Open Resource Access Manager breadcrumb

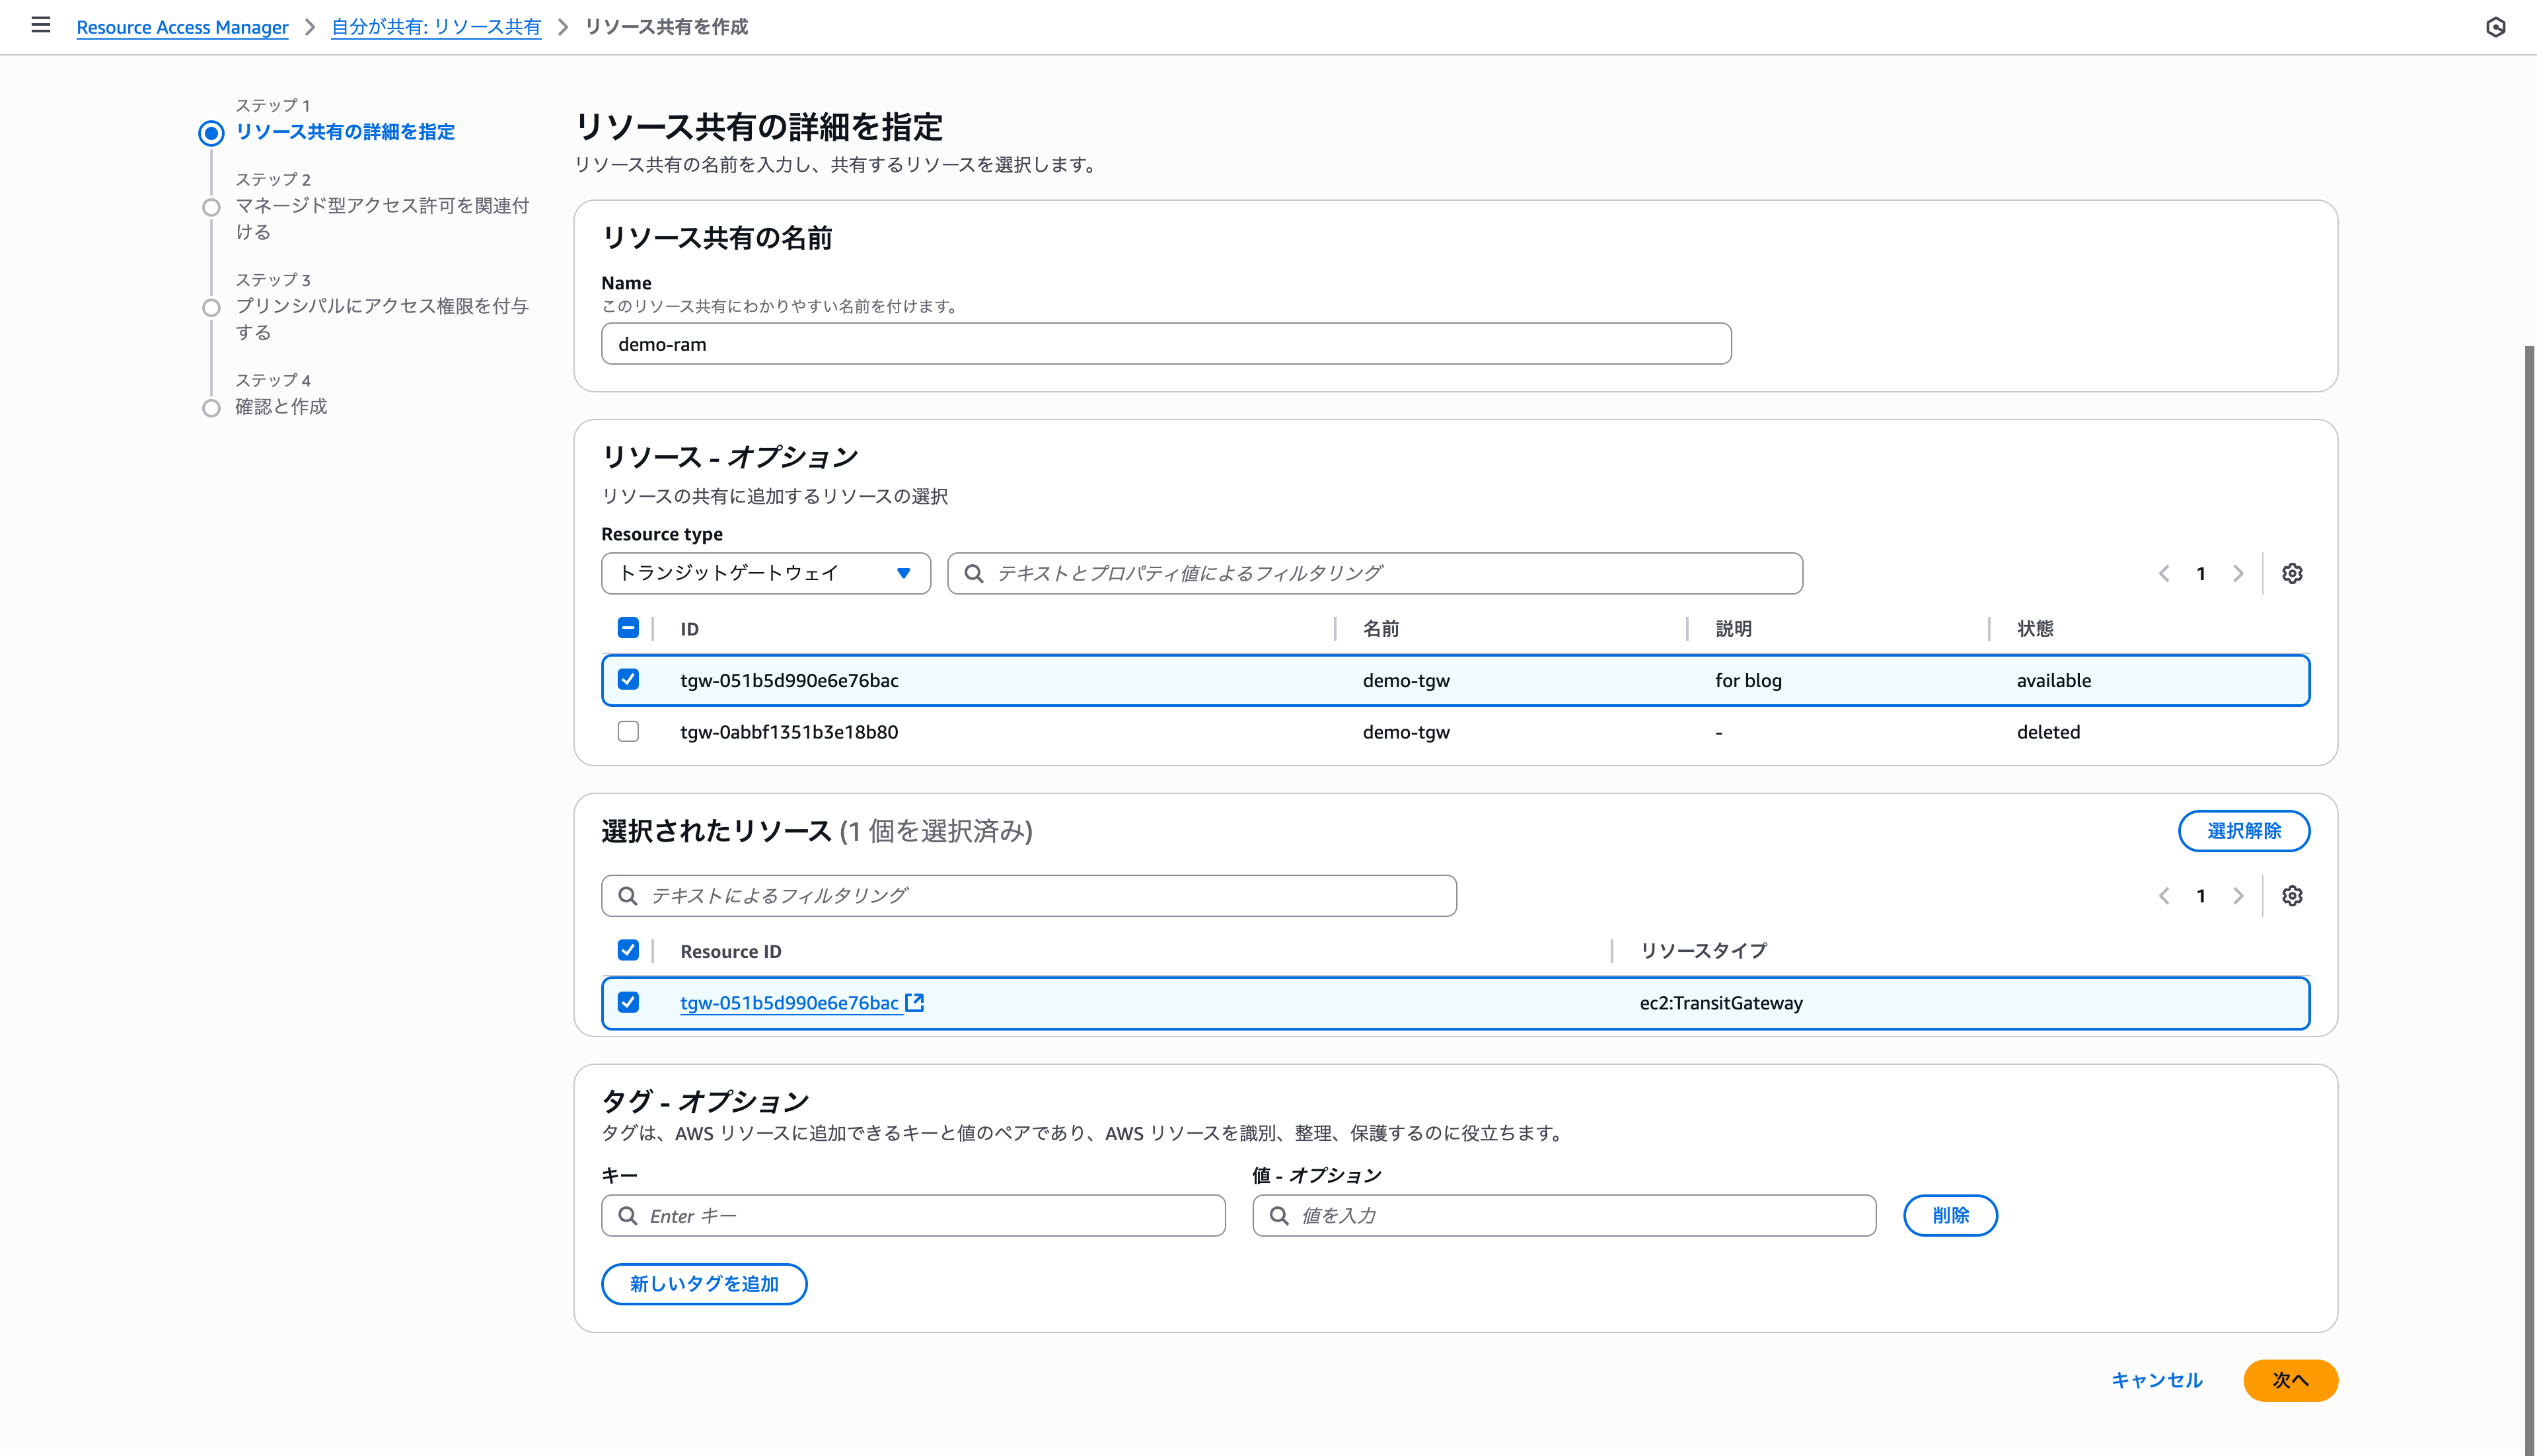tap(182, 27)
